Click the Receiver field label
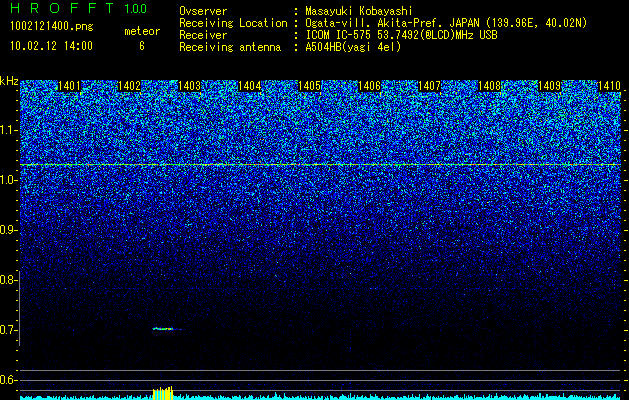The width and height of the screenshot is (629, 400). coord(203,35)
